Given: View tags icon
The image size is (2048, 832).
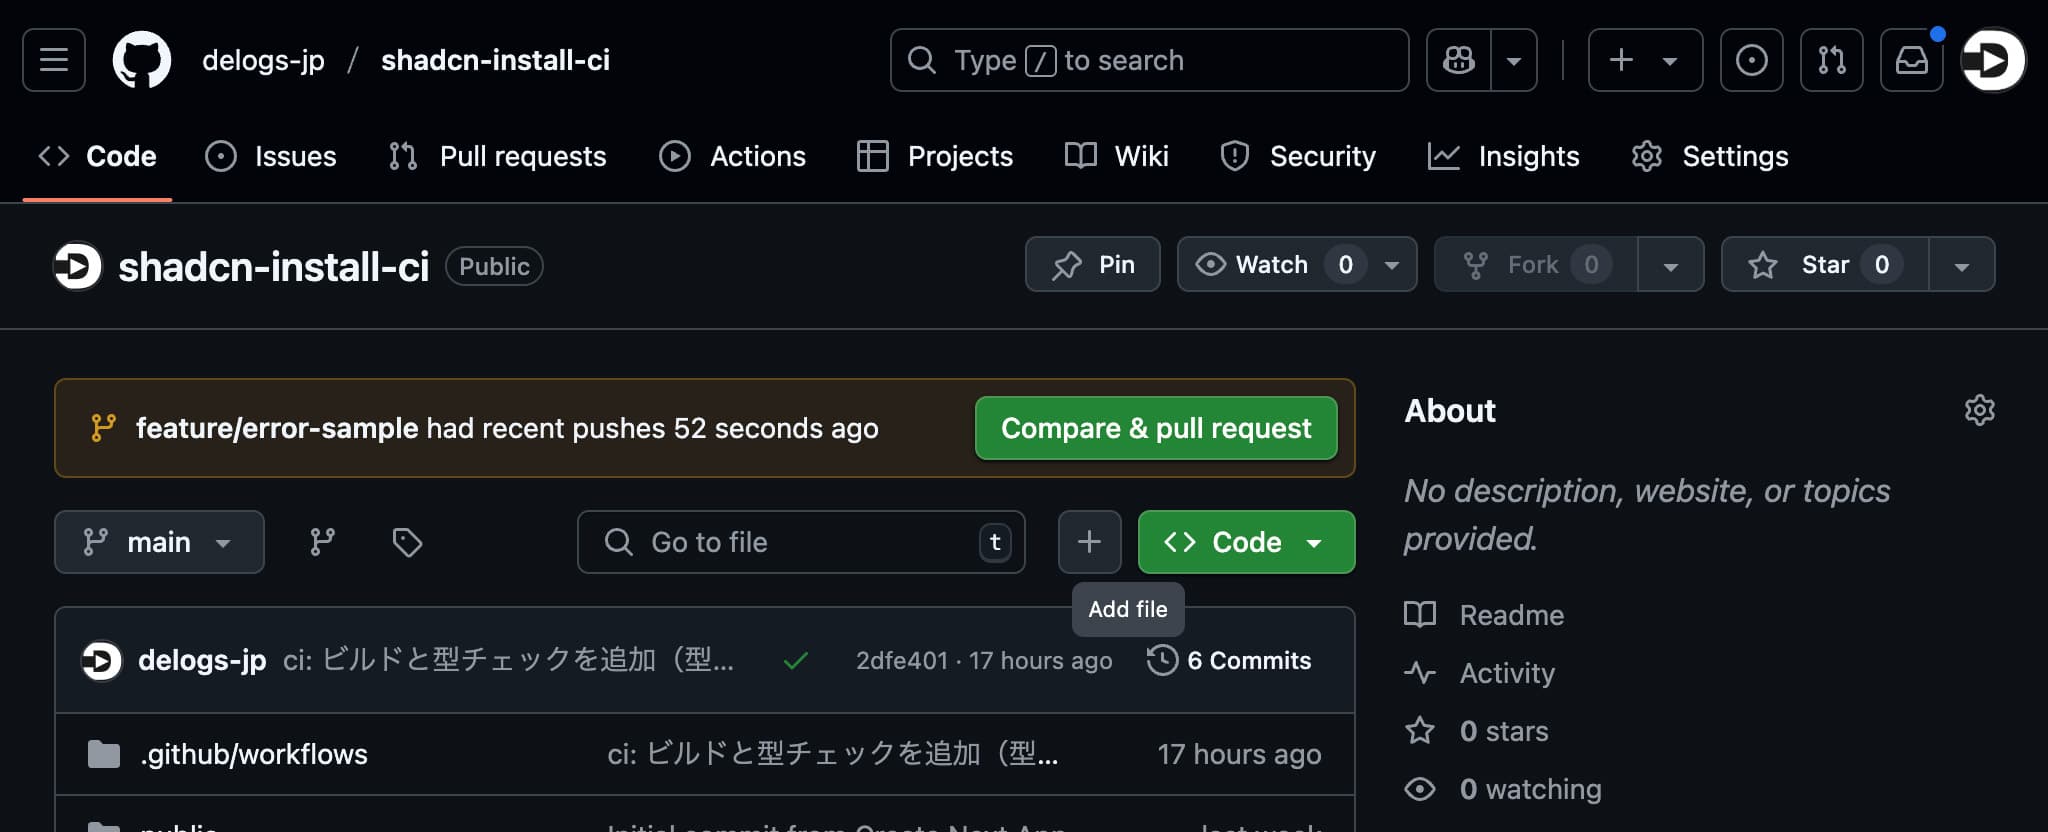Looking at the screenshot, I should tap(407, 542).
